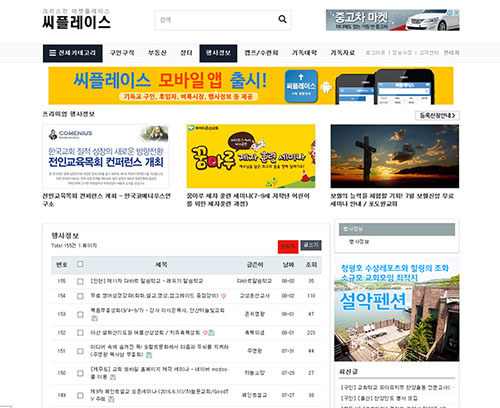Open the cross sunset thumbnail's caption link
The image size is (500, 408).
pos(392,200)
